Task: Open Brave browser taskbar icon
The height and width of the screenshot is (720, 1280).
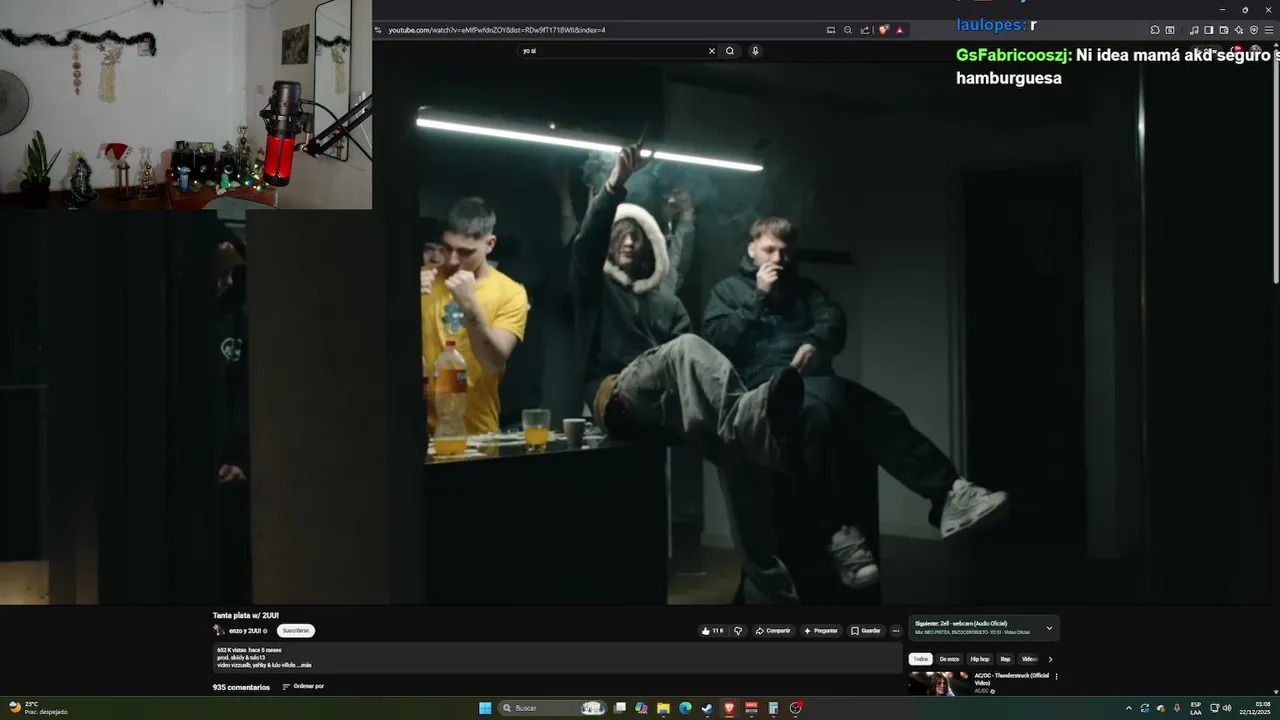Action: [x=729, y=708]
